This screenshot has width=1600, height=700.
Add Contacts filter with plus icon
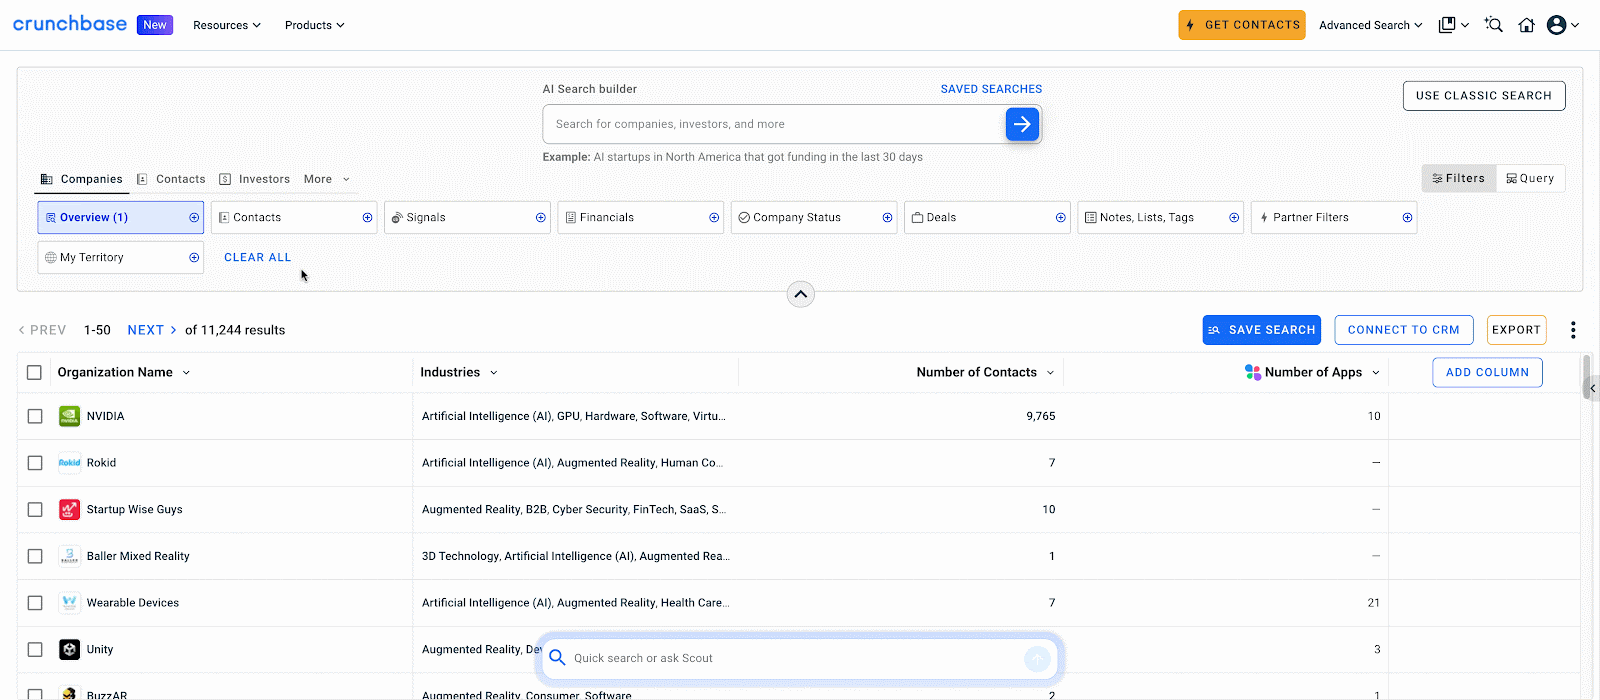(x=367, y=217)
